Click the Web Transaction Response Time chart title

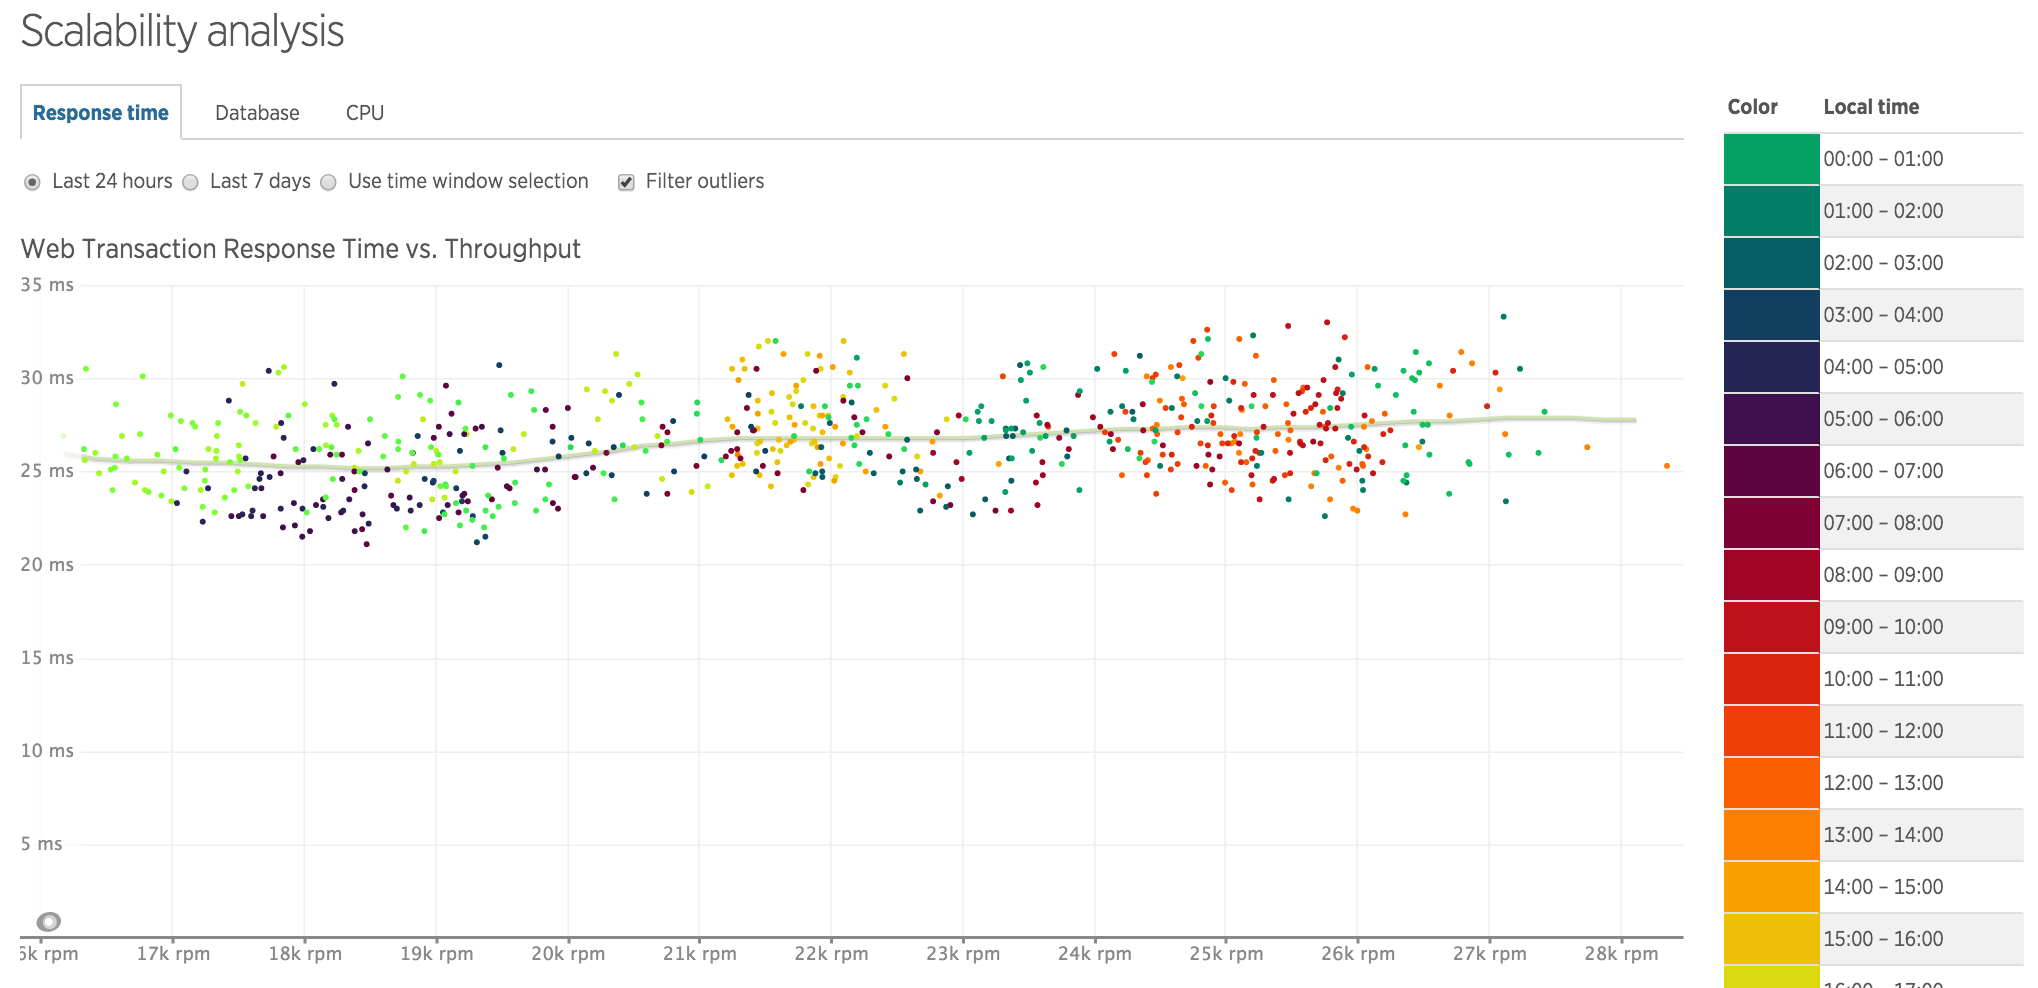point(301,249)
